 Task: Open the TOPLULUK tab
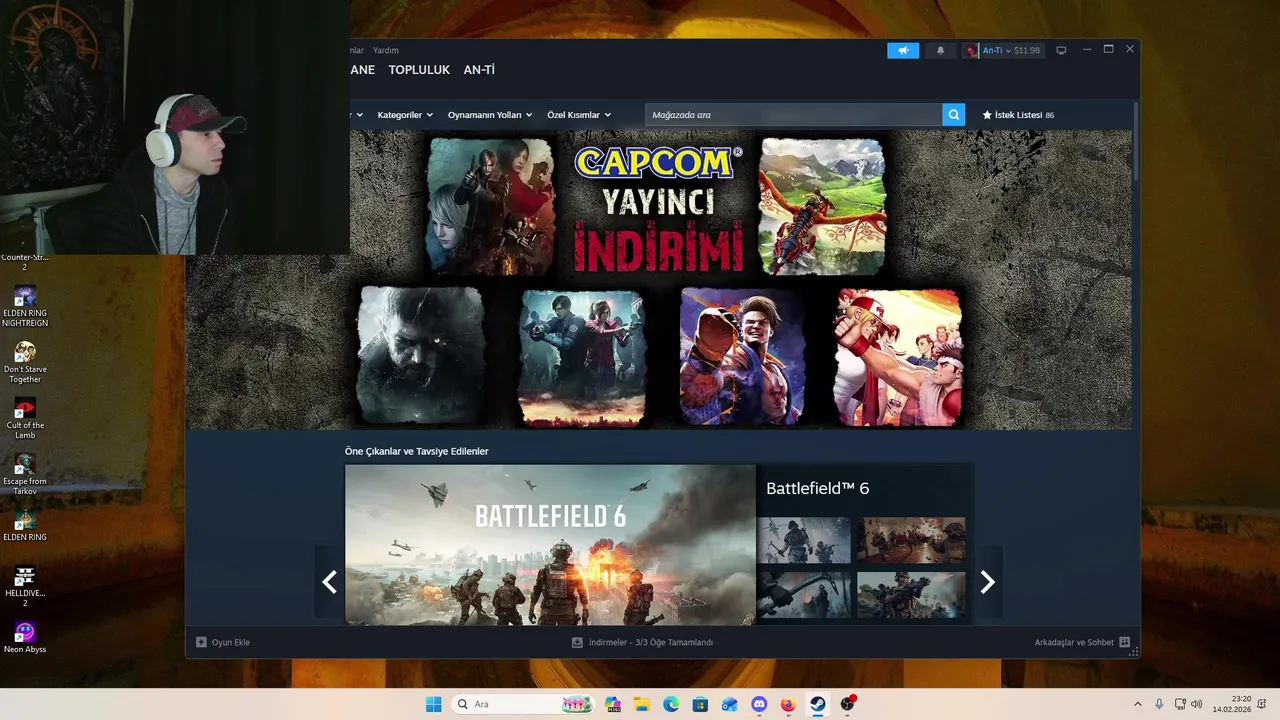coord(419,70)
